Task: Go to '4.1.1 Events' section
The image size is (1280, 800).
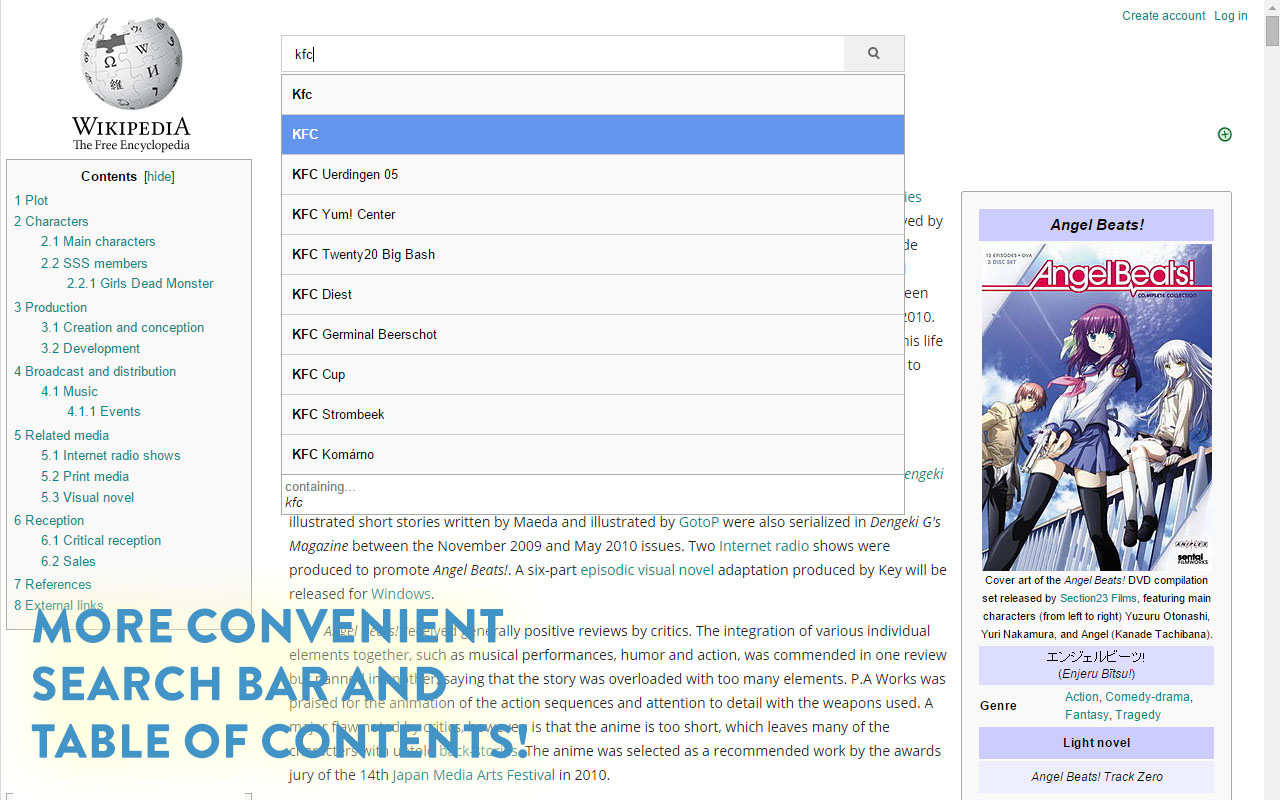Action: click(103, 411)
